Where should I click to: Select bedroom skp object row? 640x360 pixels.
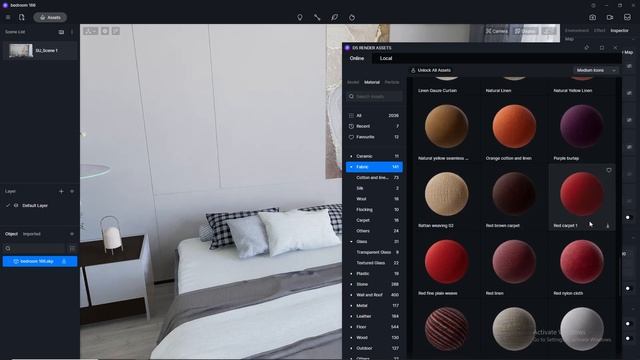coord(40,261)
